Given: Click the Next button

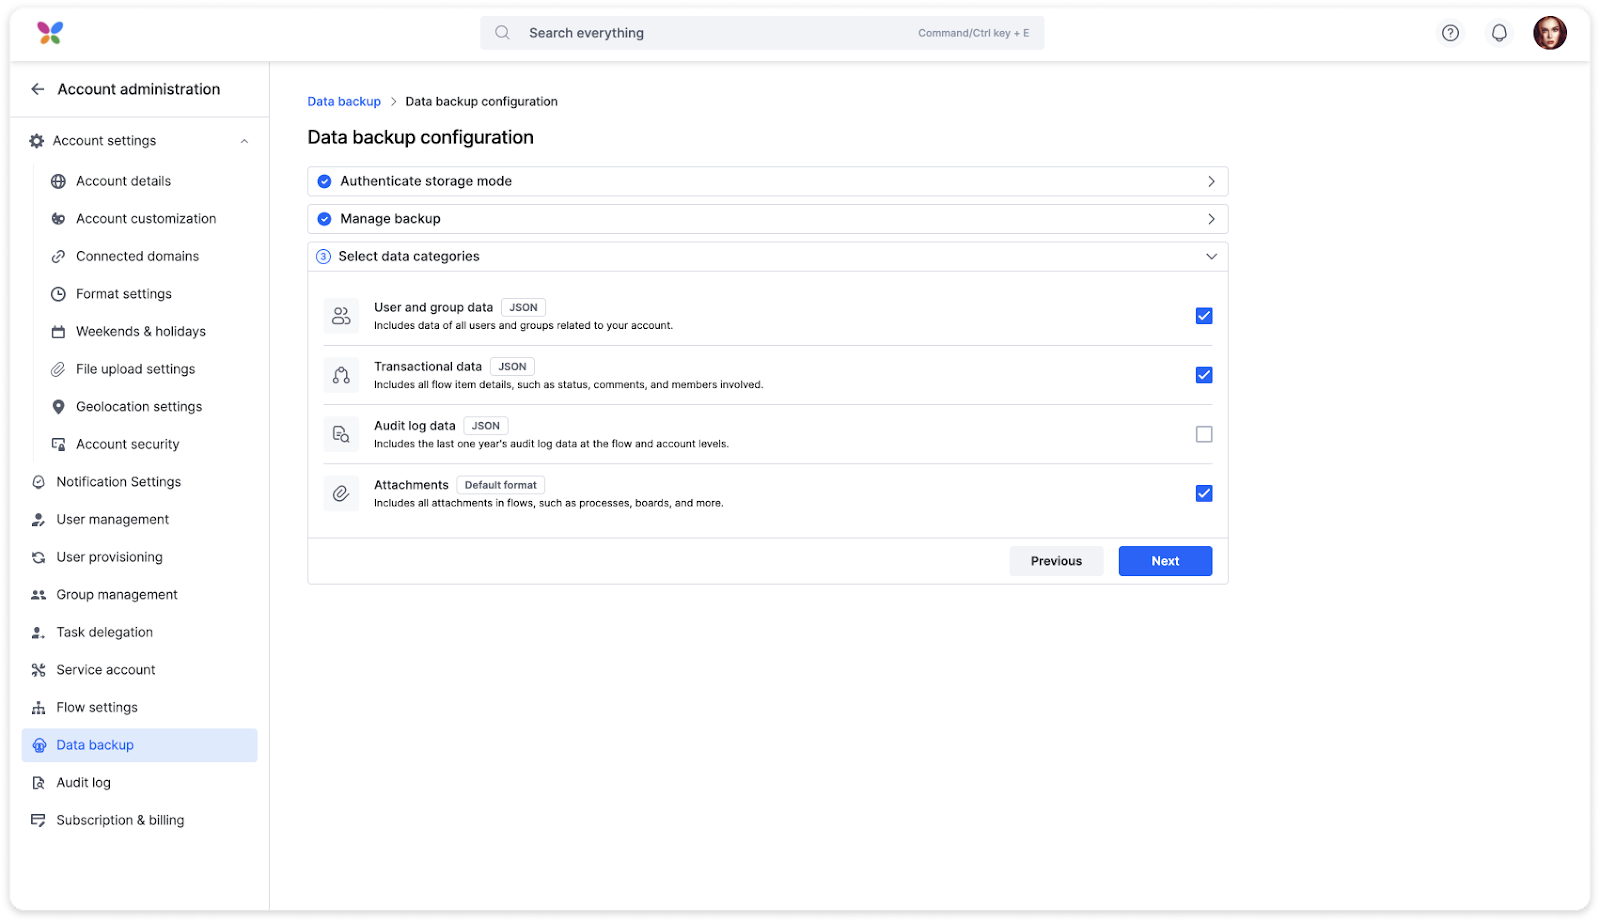Looking at the screenshot, I should tap(1165, 561).
